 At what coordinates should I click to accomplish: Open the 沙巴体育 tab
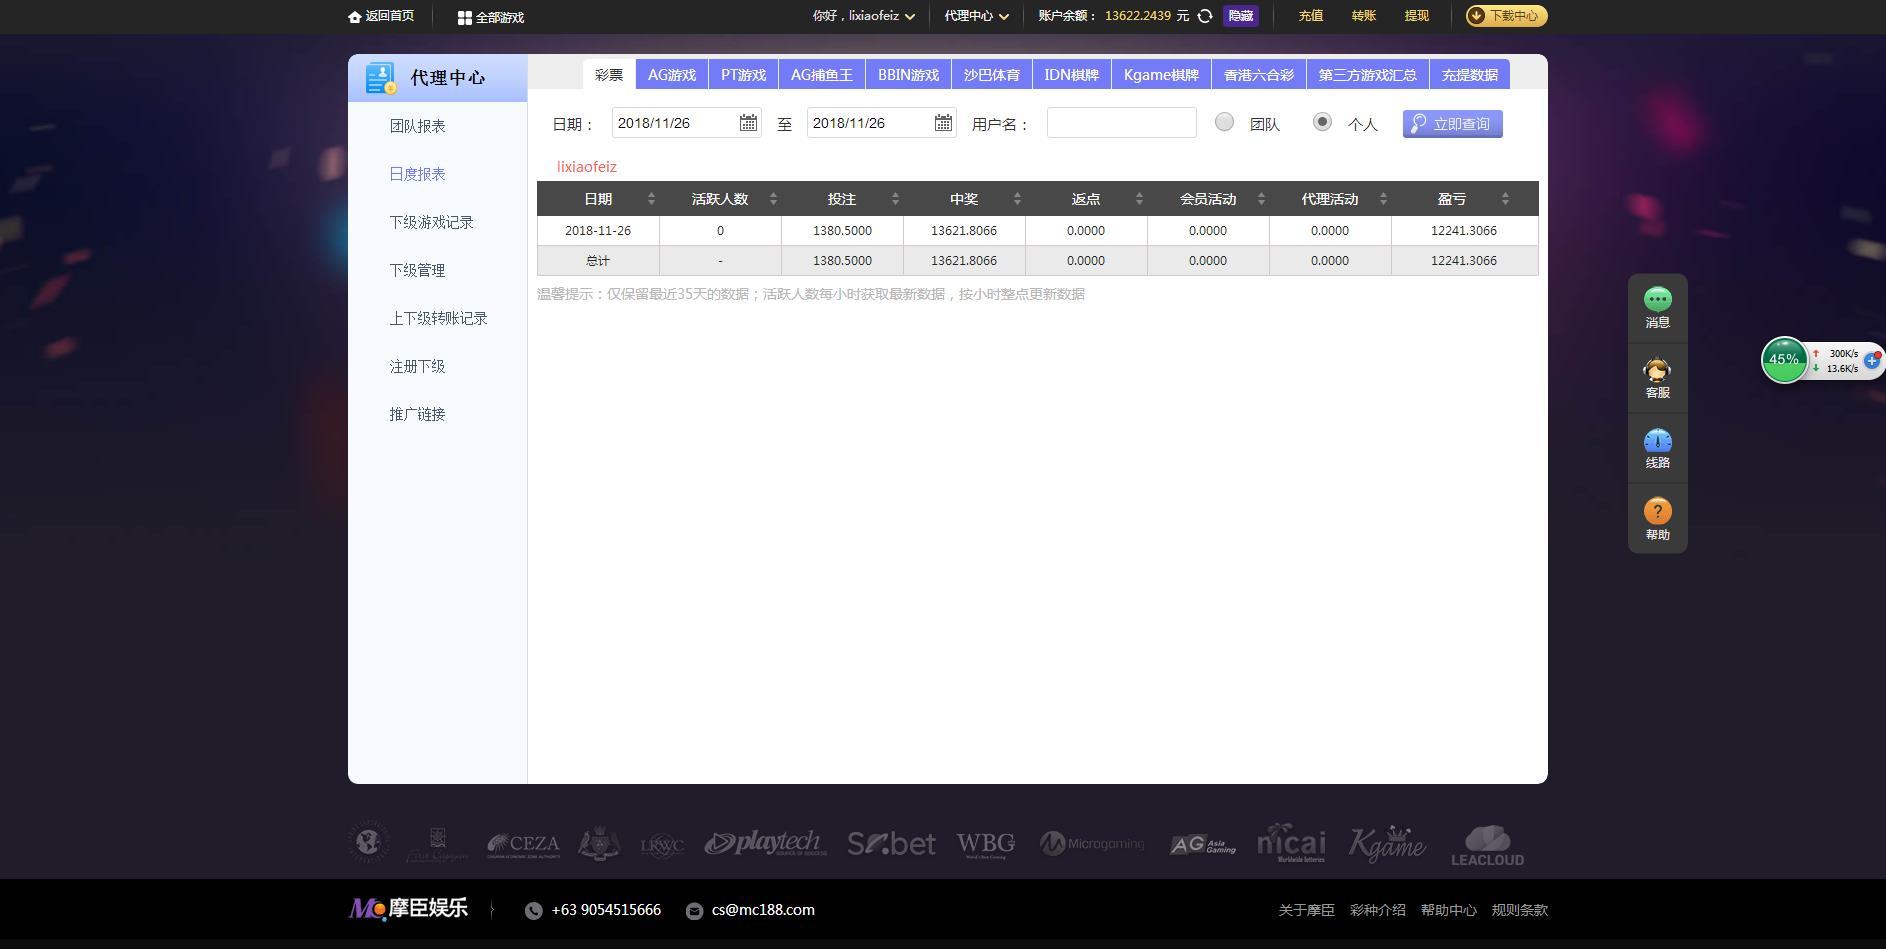point(992,75)
